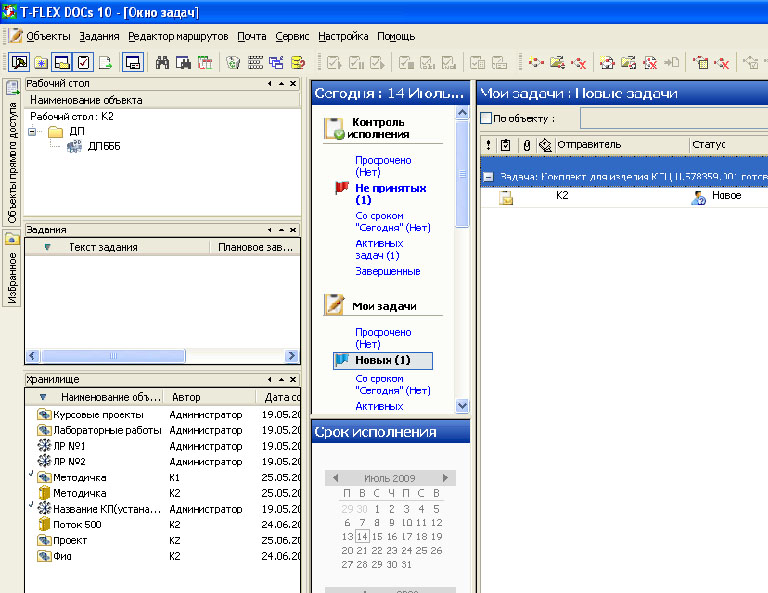This screenshot has height=593, width=768.
Task: Click the mail icon in the K2 task row
Action: click(506, 198)
